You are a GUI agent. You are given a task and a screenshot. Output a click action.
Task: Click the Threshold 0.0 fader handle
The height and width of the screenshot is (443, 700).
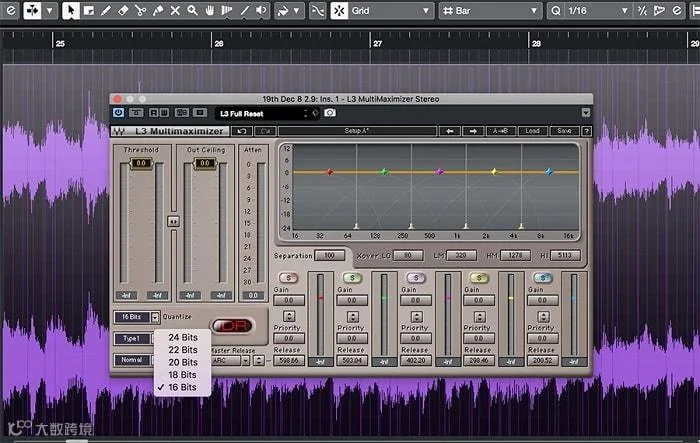point(141,163)
